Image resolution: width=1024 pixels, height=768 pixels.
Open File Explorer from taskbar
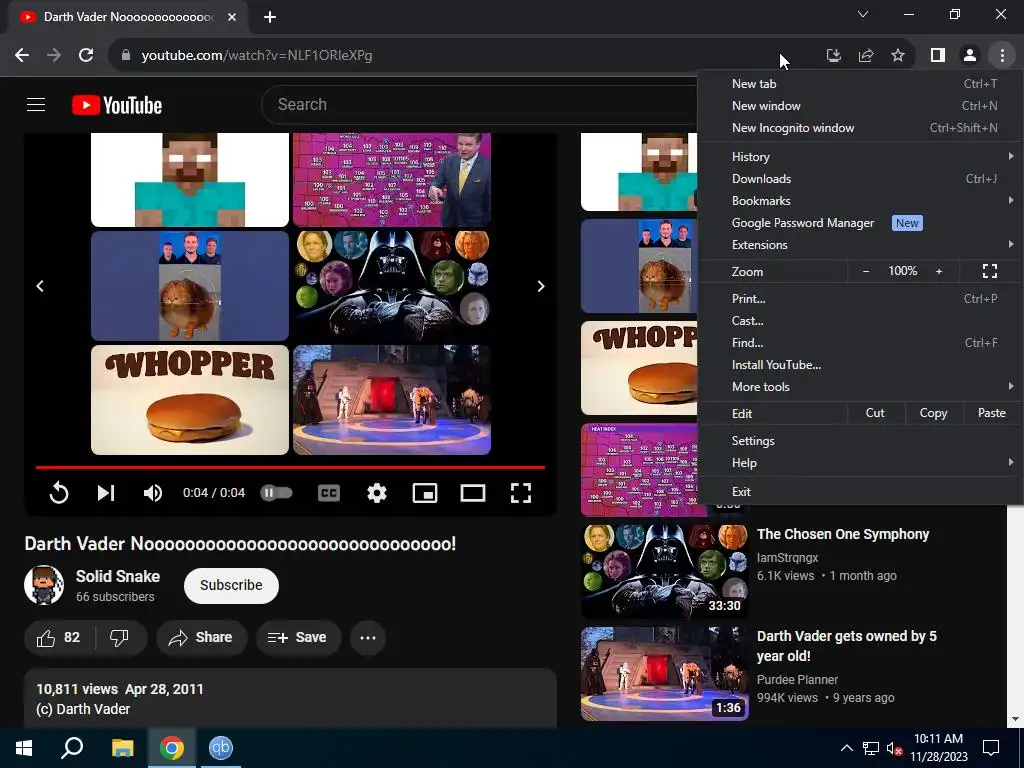[122, 748]
